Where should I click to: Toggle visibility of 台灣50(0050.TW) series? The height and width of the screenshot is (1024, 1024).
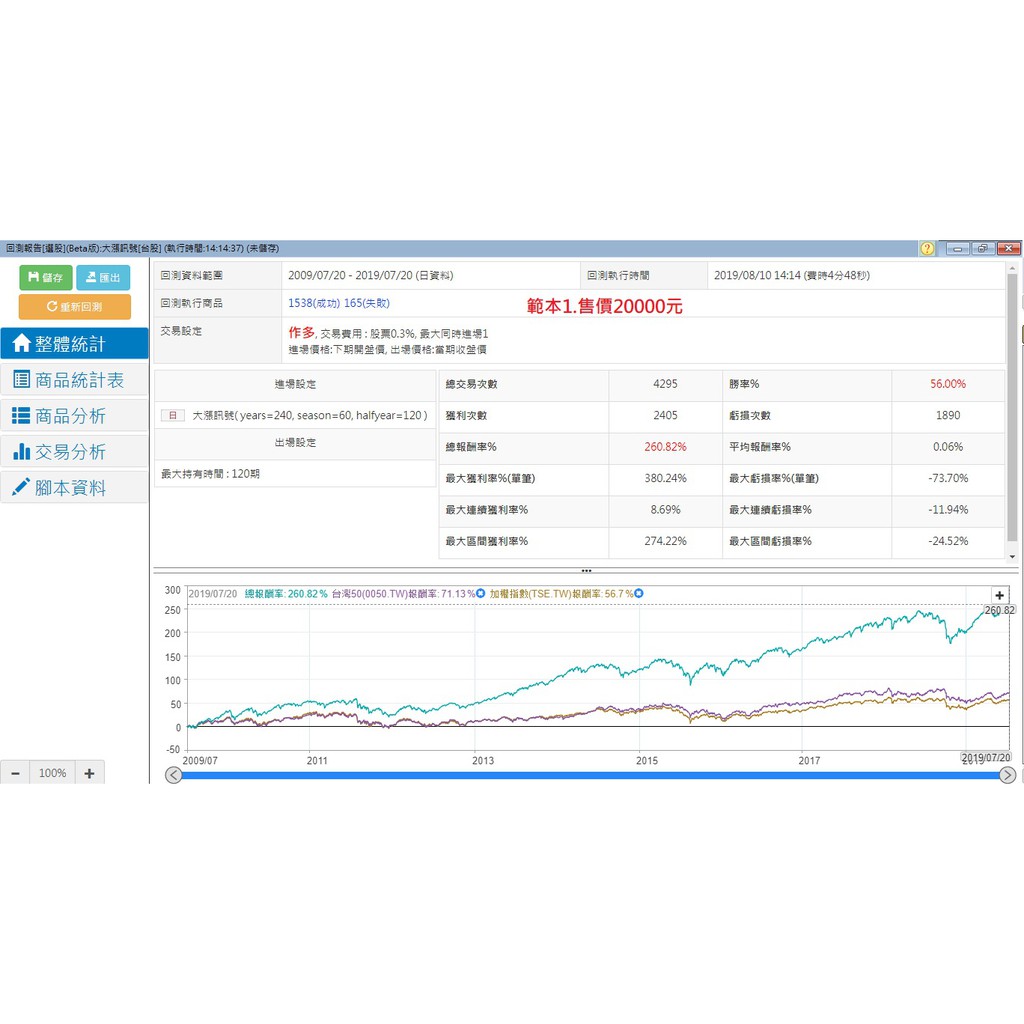click(x=479, y=593)
